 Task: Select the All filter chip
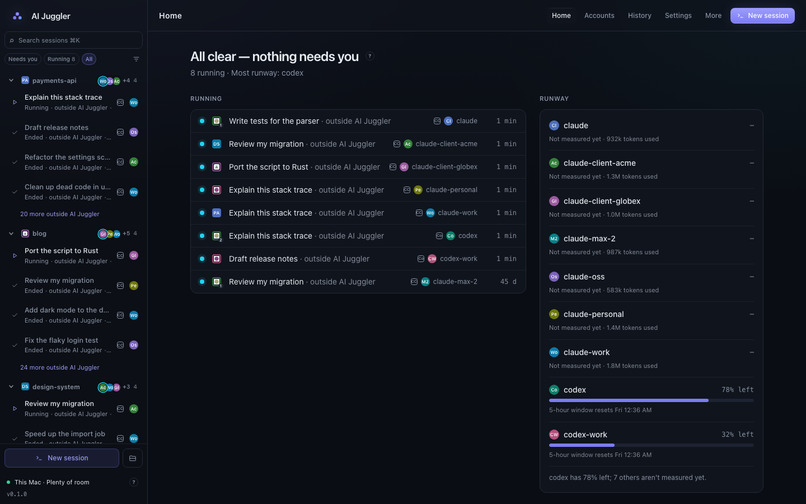(89, 59)
